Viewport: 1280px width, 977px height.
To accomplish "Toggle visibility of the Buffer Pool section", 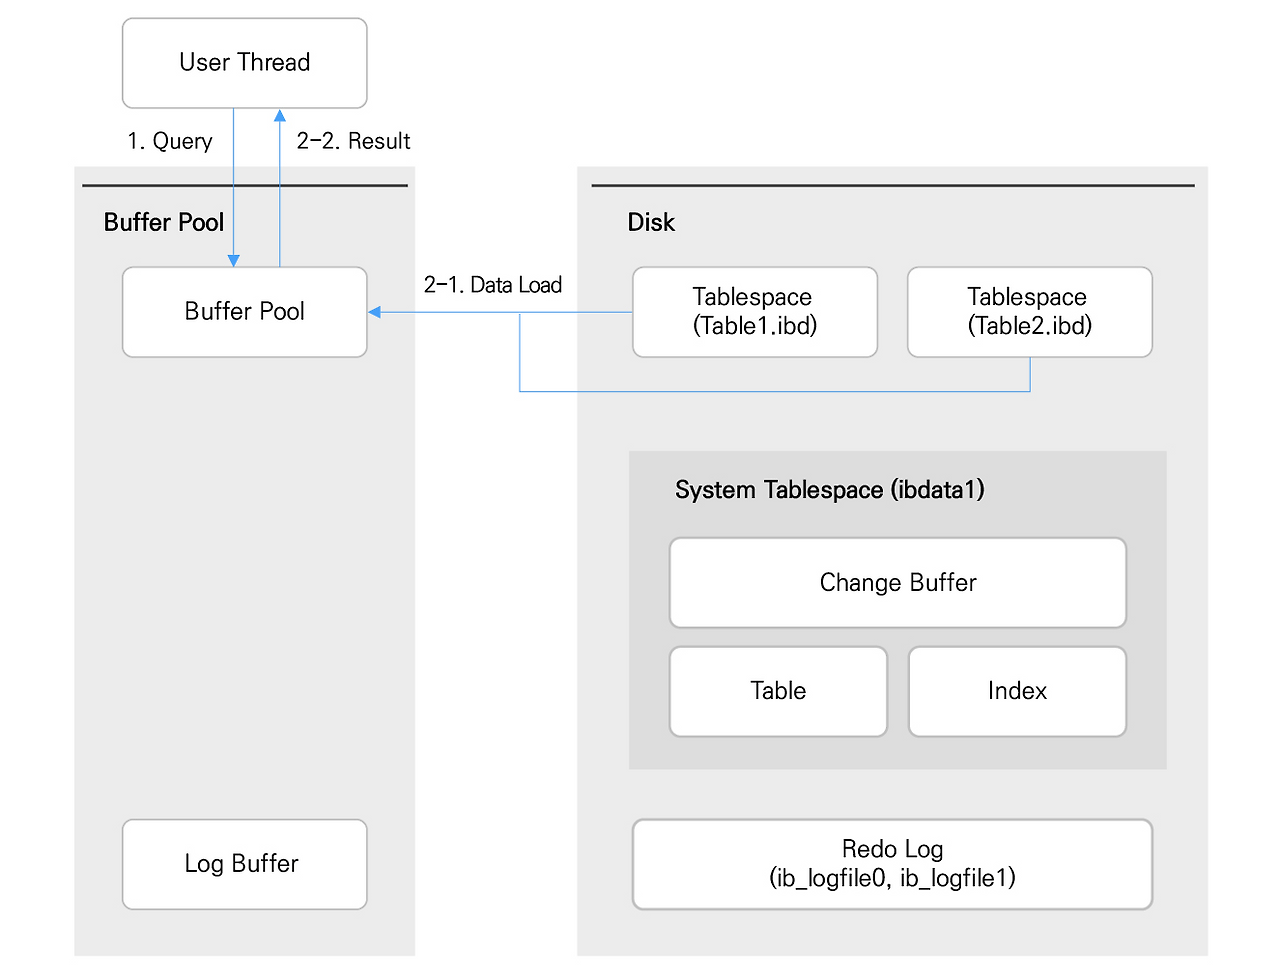I will 163,222.
